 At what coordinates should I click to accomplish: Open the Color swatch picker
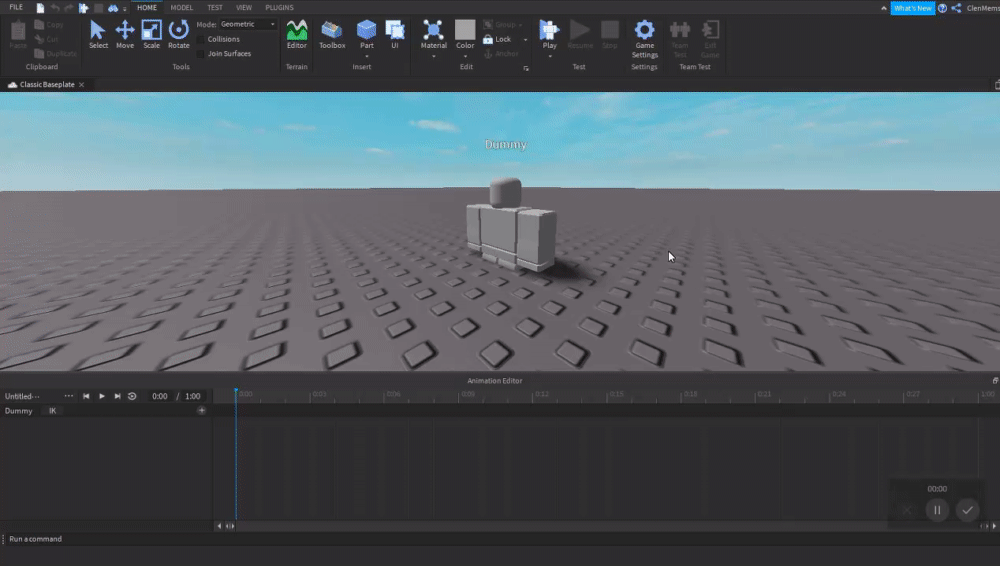tap(465, 31)
